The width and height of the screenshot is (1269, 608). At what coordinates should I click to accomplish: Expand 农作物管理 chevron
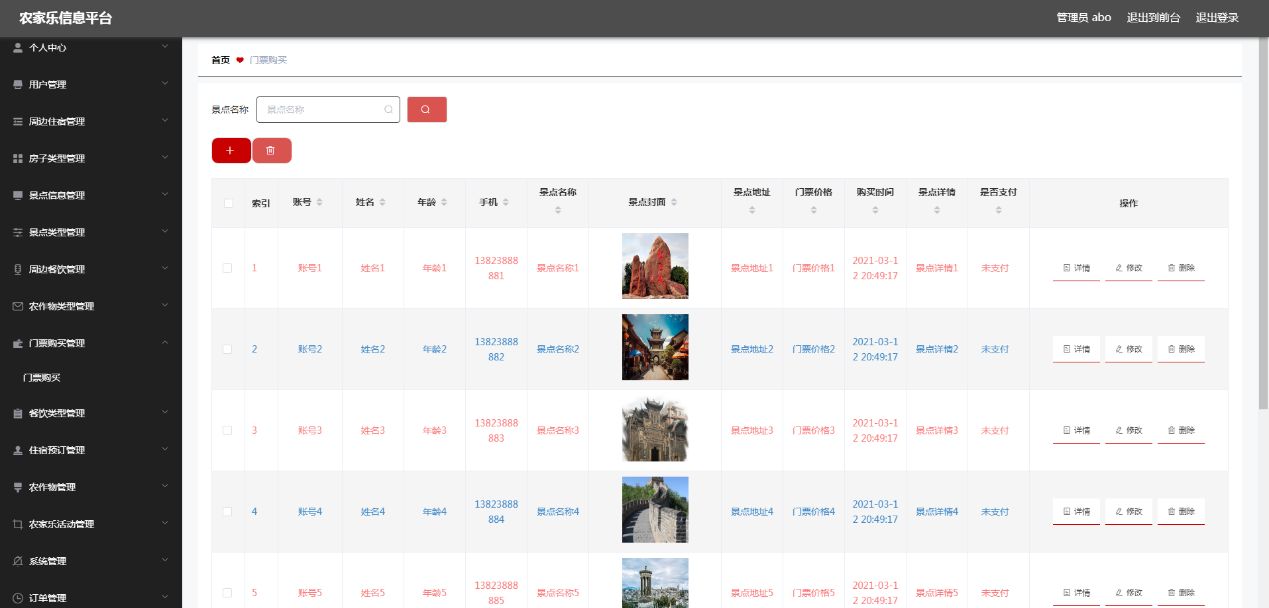coord(165,486)
